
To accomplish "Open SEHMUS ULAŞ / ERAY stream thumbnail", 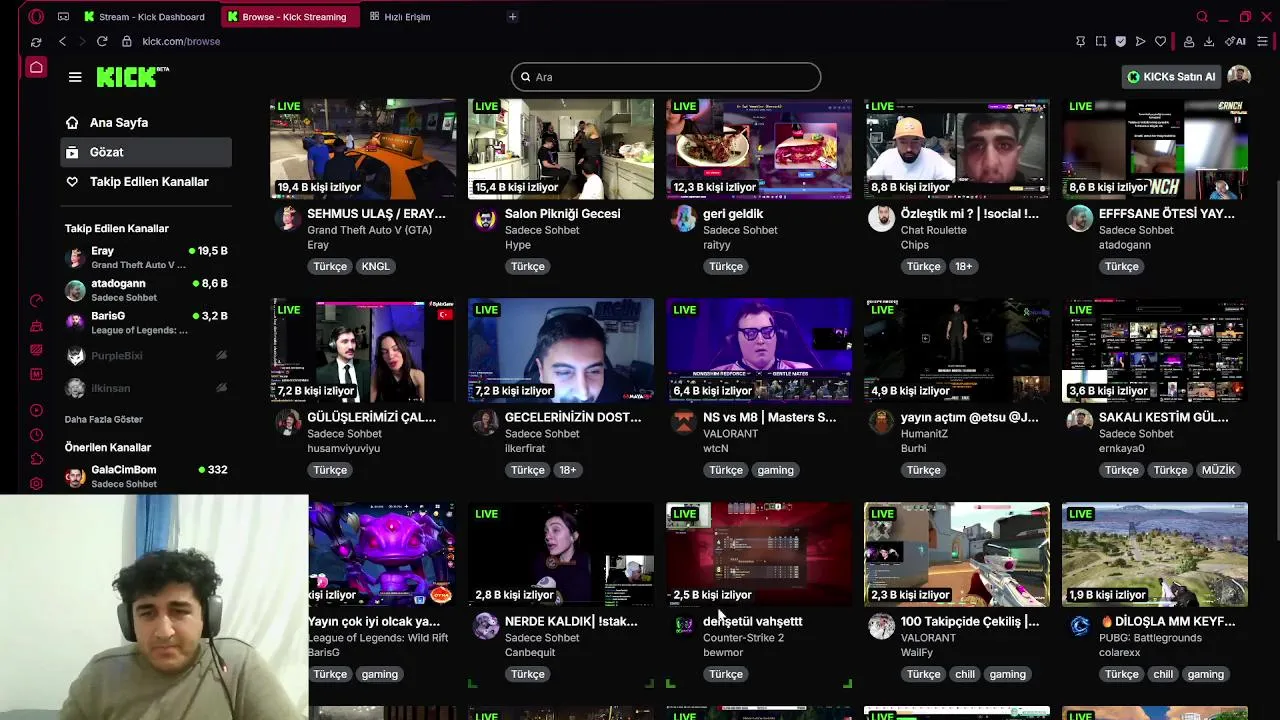I will click(x=363, y=148).
